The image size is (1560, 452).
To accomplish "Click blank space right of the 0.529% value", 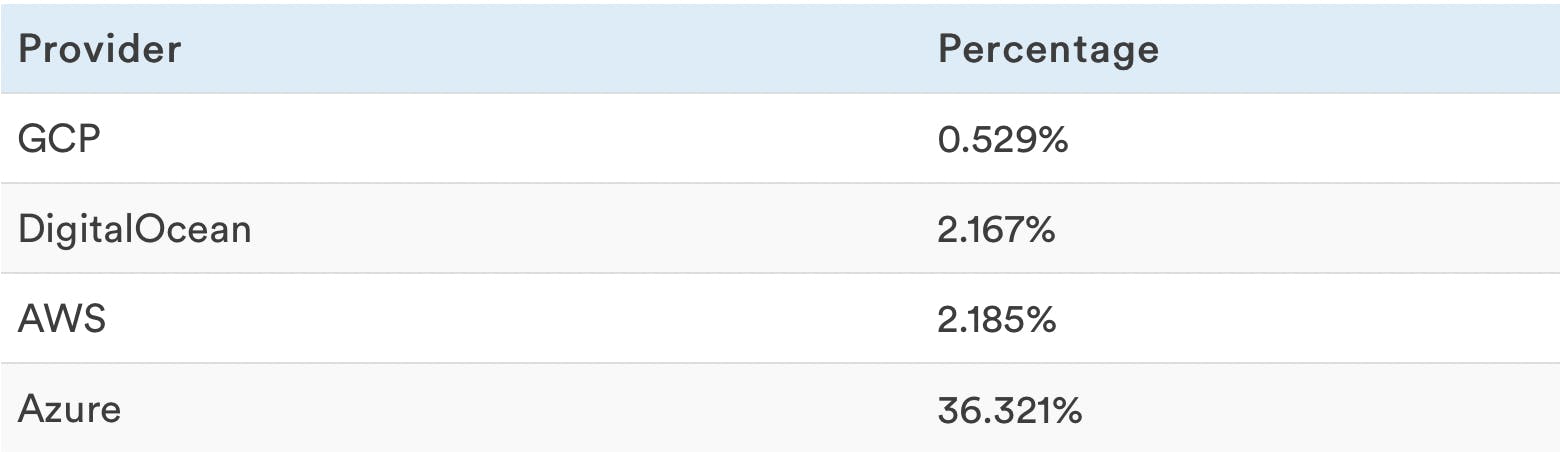I will point(1300,139).
